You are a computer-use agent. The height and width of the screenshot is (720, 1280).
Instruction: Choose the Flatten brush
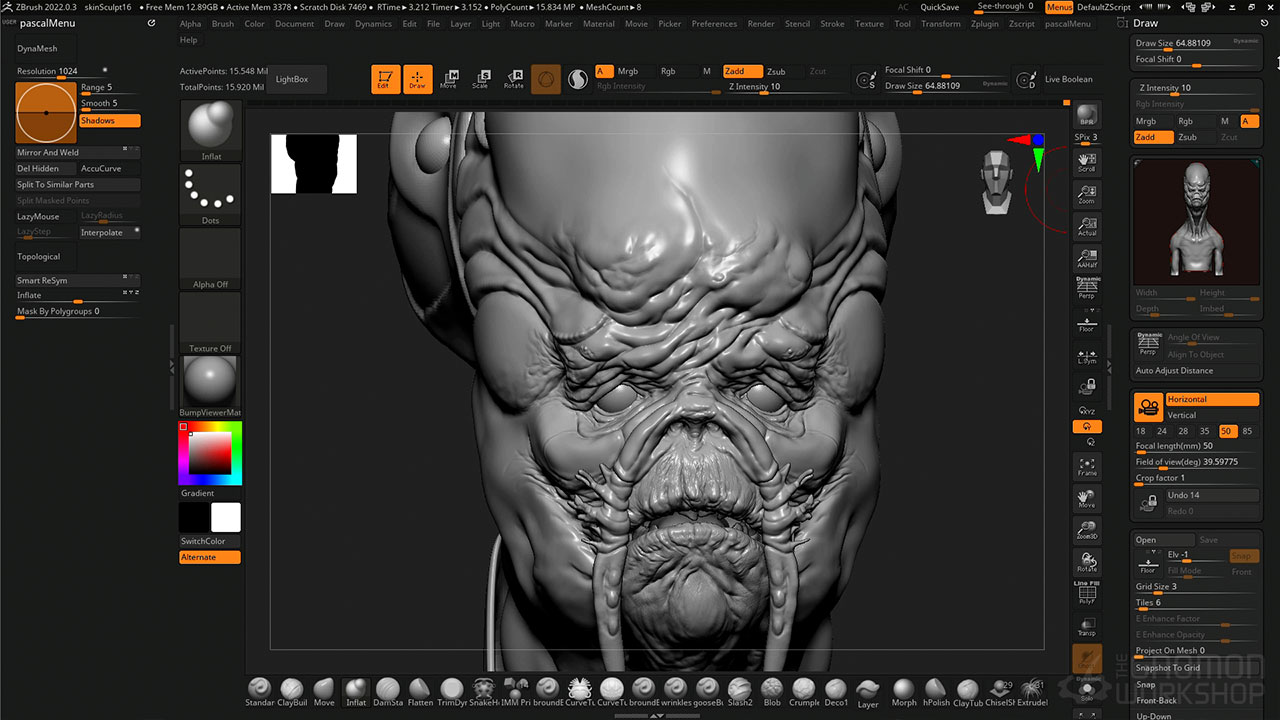420,692
